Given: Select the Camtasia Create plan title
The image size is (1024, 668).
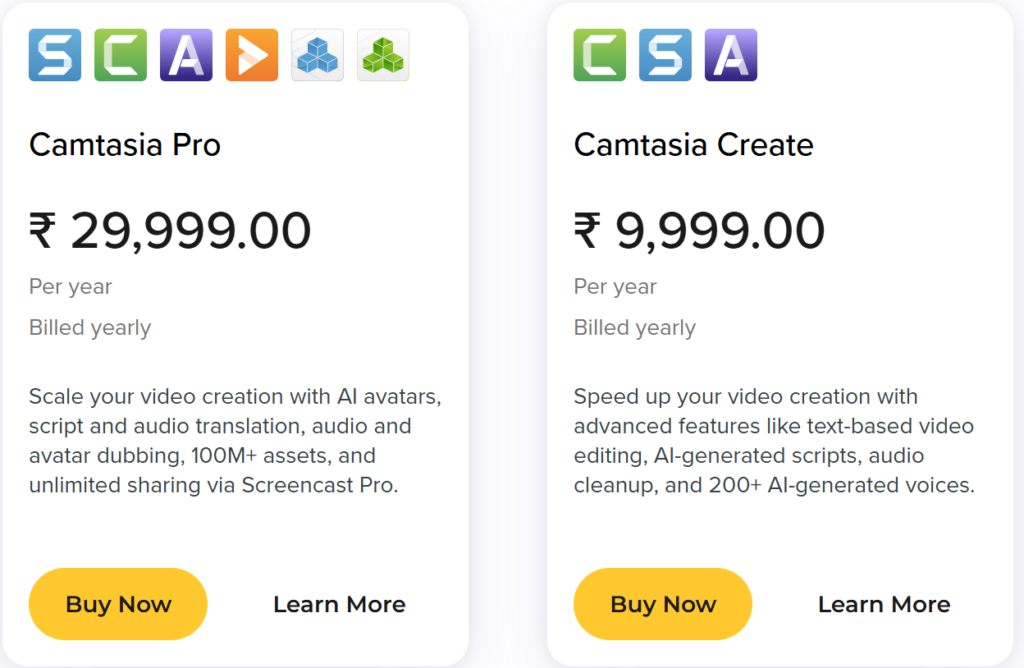Looking at the screenshot, I should coord(693,145).
